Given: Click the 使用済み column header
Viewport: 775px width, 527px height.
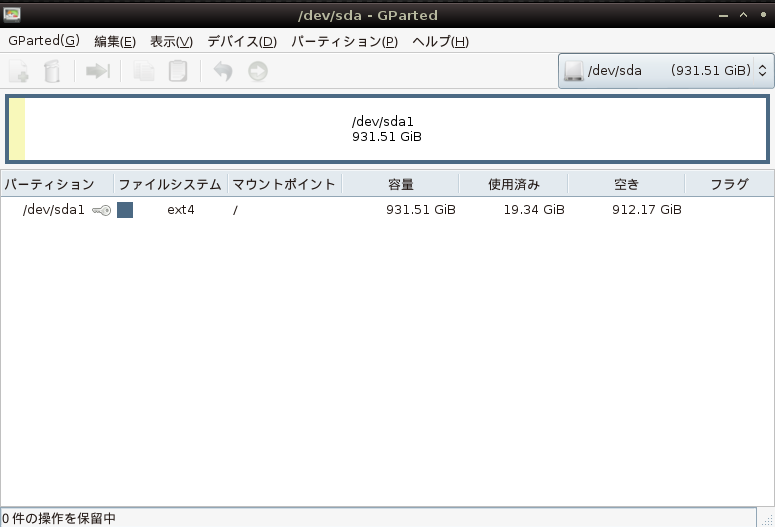Looking at the screenshot, I should [514, 184].
